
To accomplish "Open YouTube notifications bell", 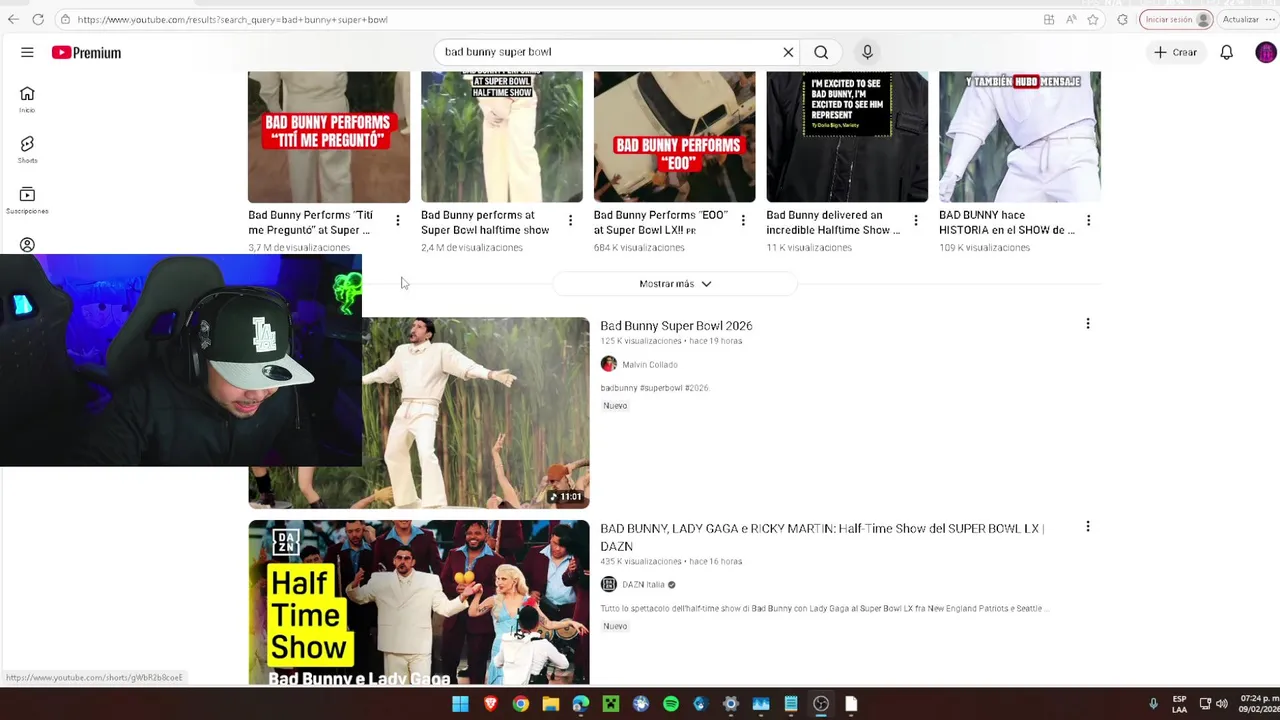I will point(1226,52).
